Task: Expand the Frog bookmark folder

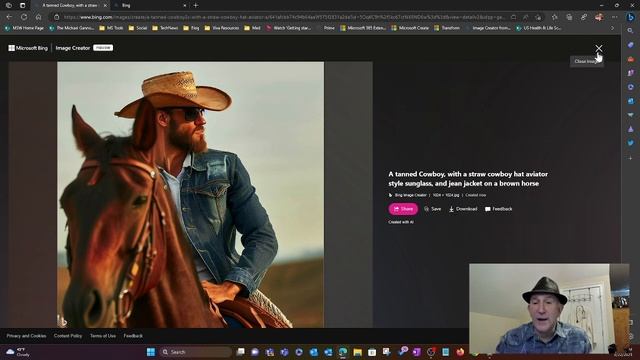Action: coord(191,28)
